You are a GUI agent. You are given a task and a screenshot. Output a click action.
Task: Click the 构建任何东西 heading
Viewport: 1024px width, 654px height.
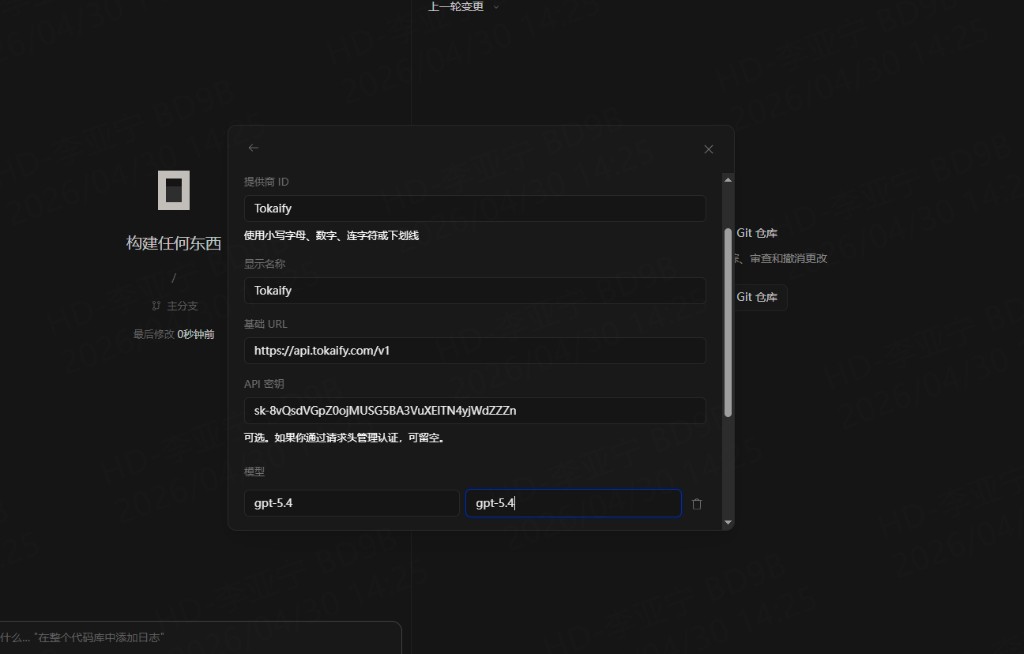click(174, 243)
